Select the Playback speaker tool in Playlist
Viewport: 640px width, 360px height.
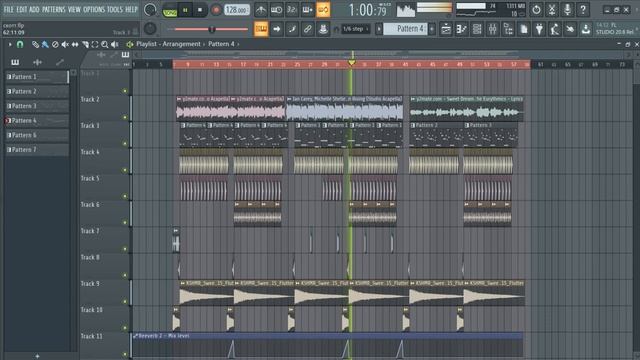115,44
